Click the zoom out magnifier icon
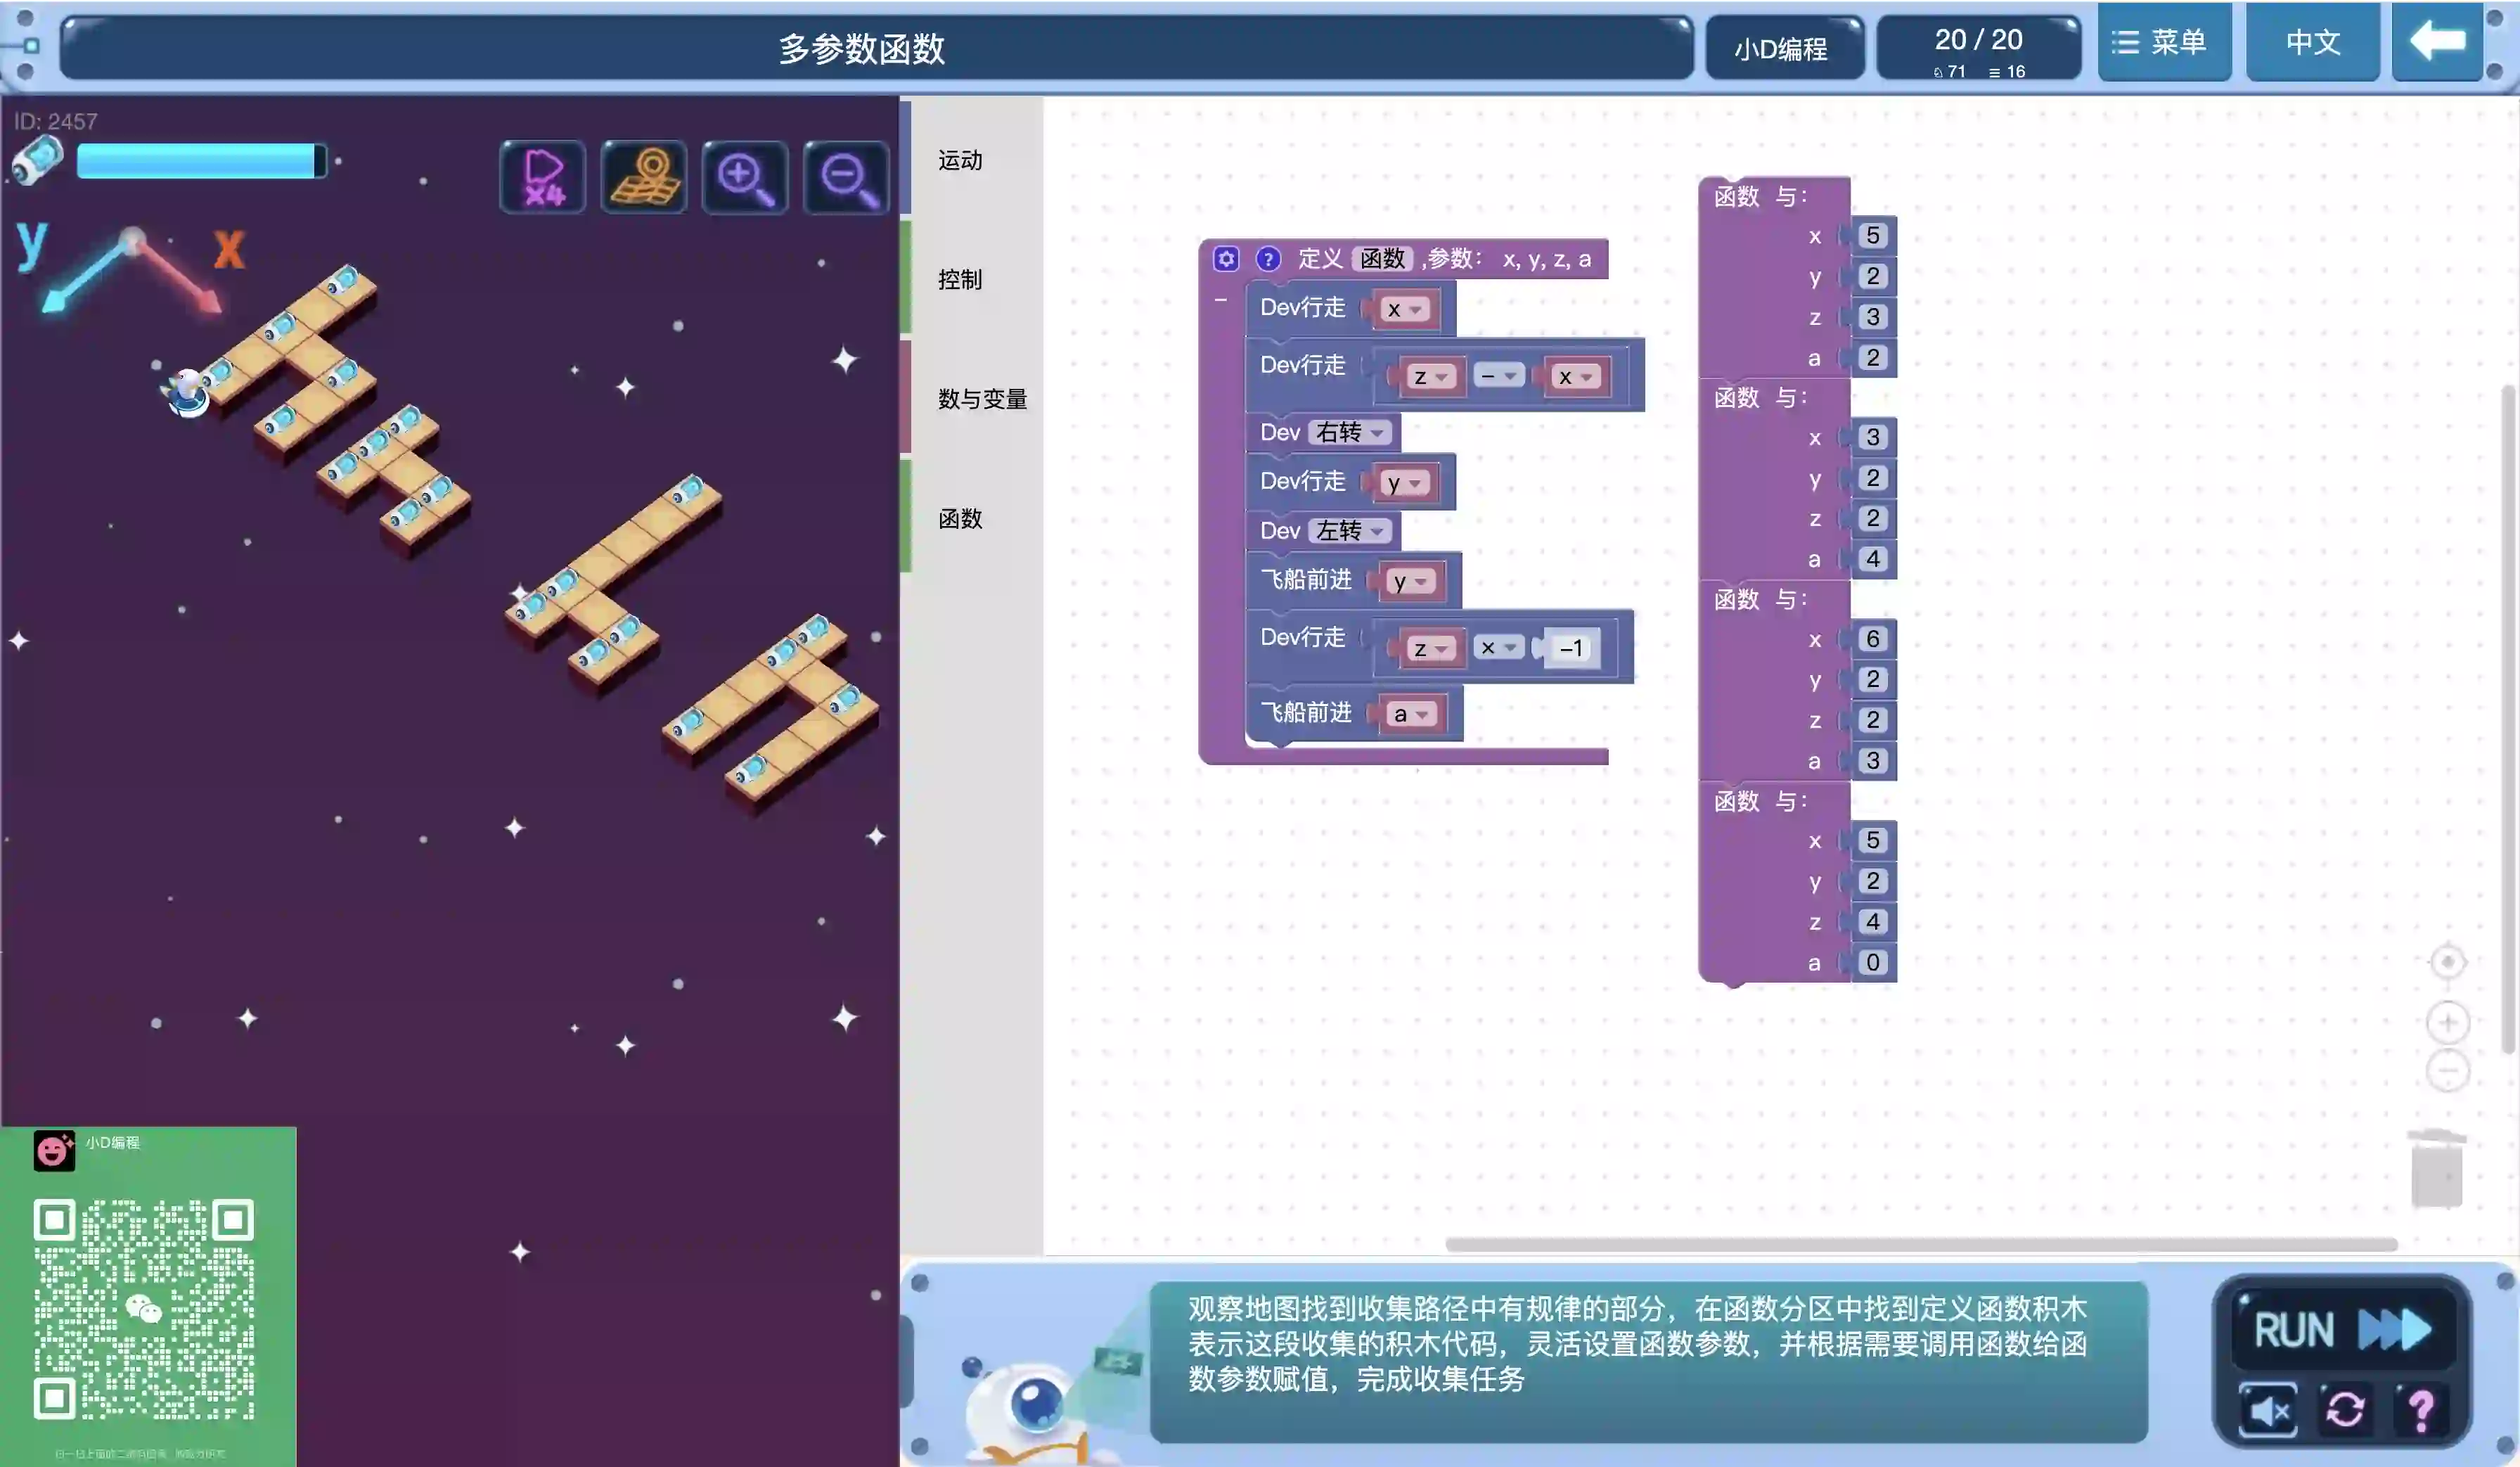 tap(846, 178)
